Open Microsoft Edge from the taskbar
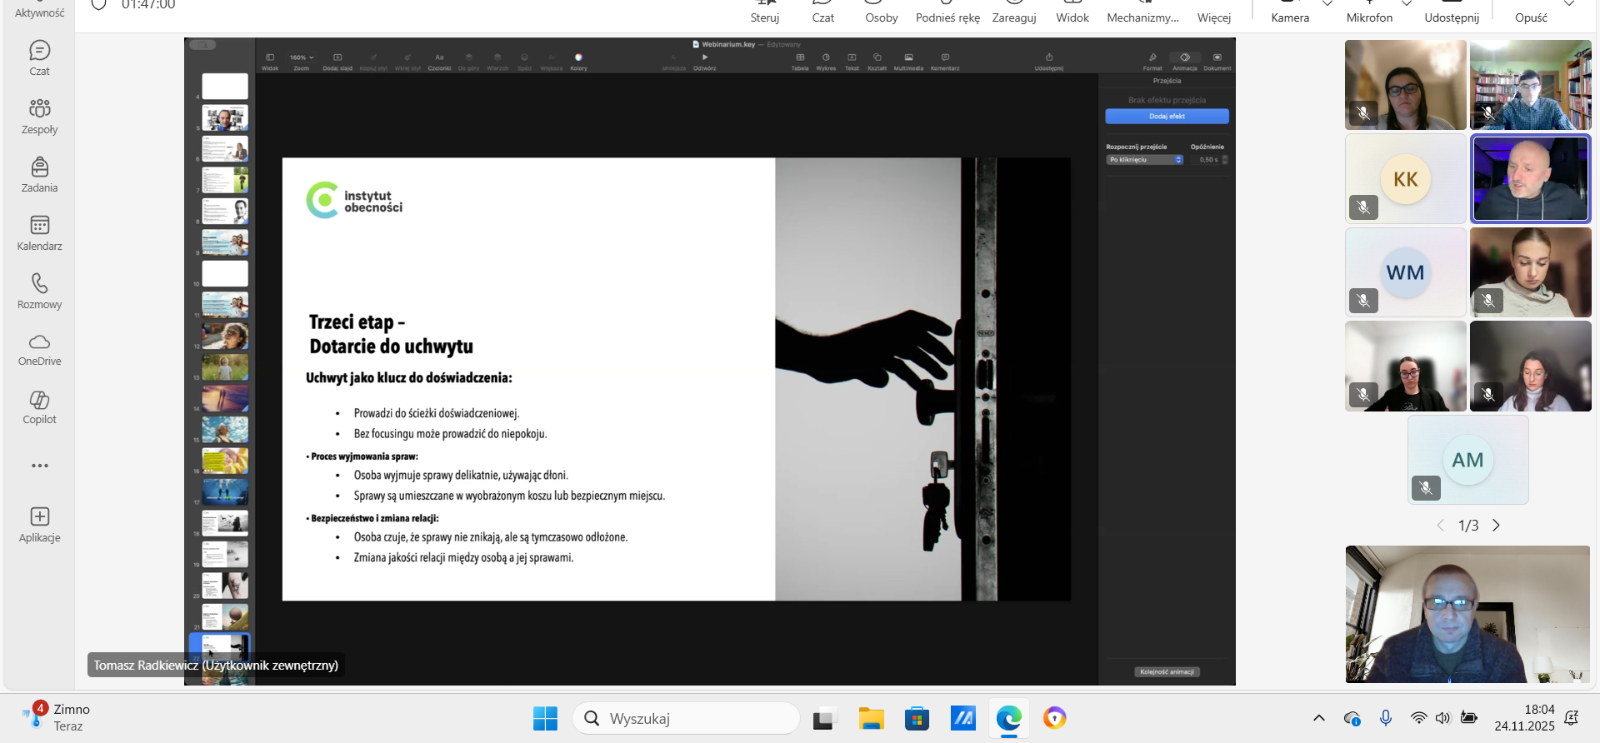 click(1008, 718)
